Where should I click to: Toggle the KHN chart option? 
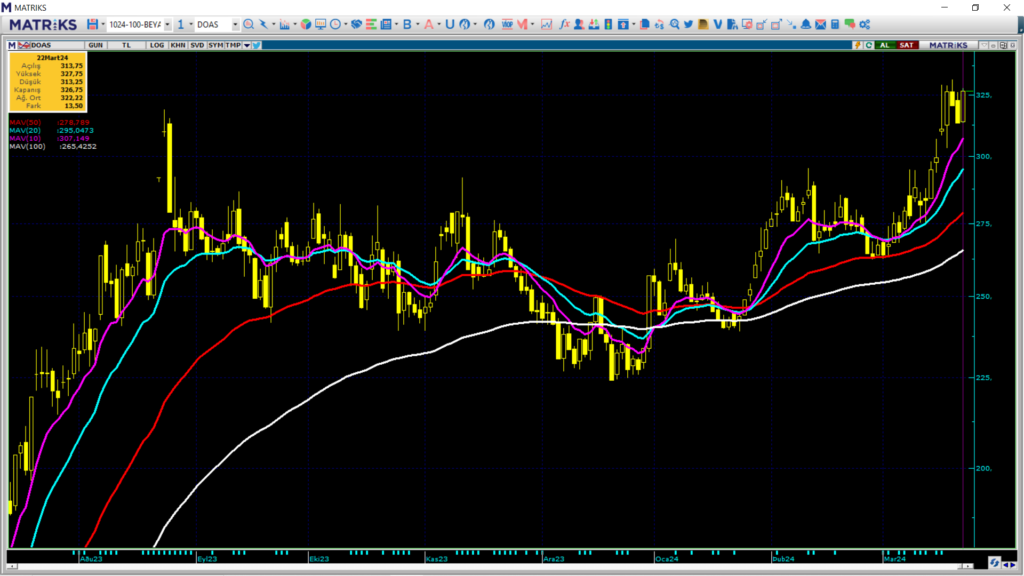pos(177,45)
